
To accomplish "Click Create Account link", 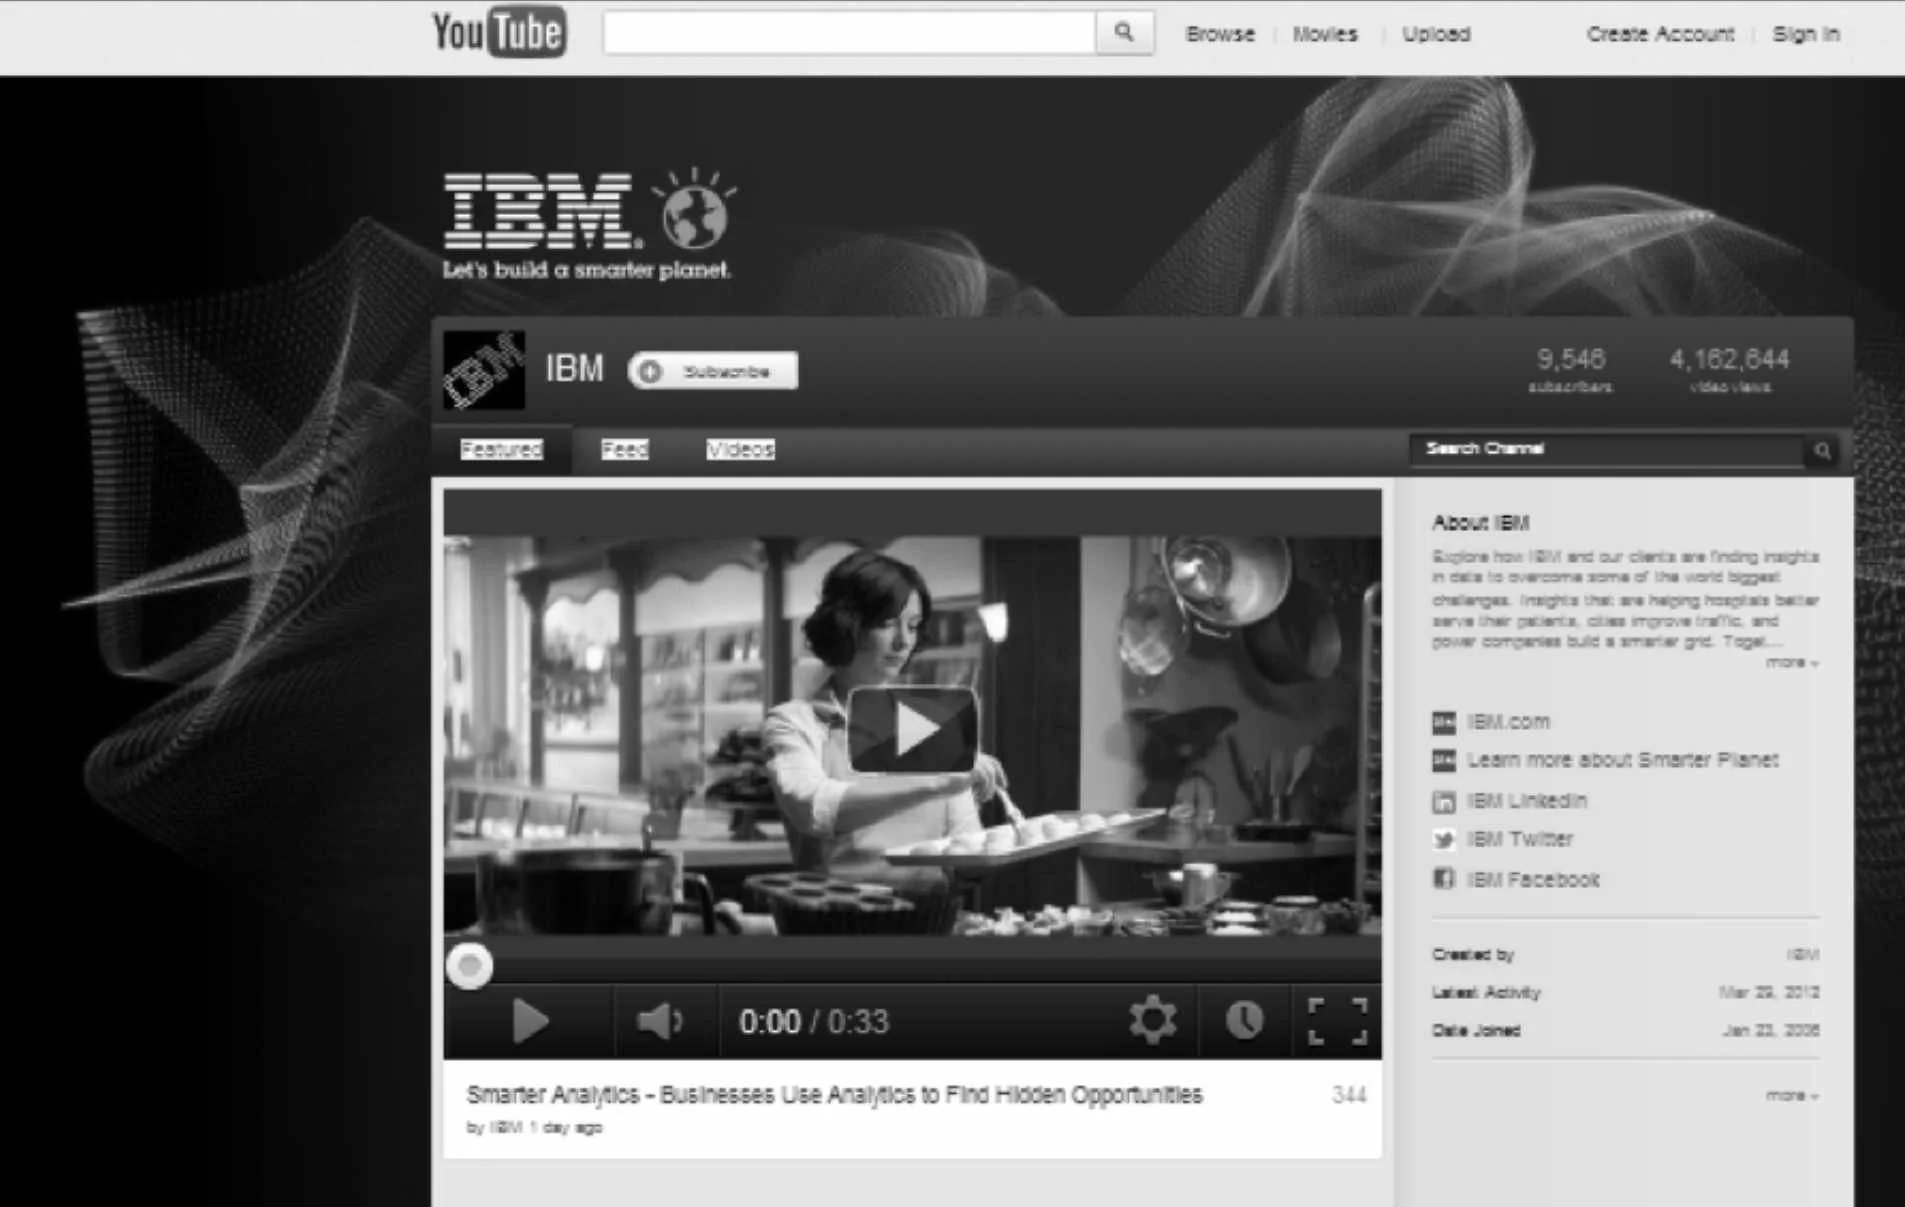I will point(1660,34).
